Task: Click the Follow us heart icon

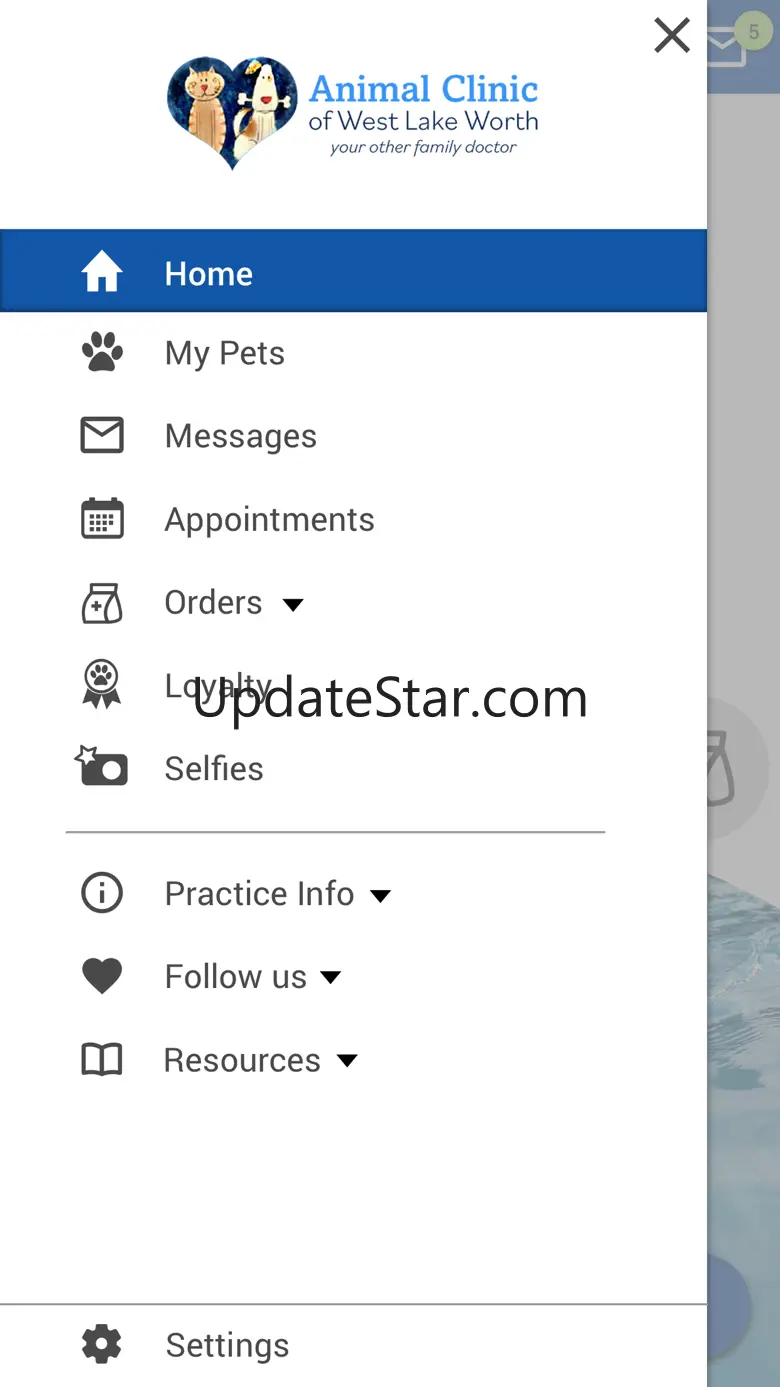Action: click(x=102, y=976)
